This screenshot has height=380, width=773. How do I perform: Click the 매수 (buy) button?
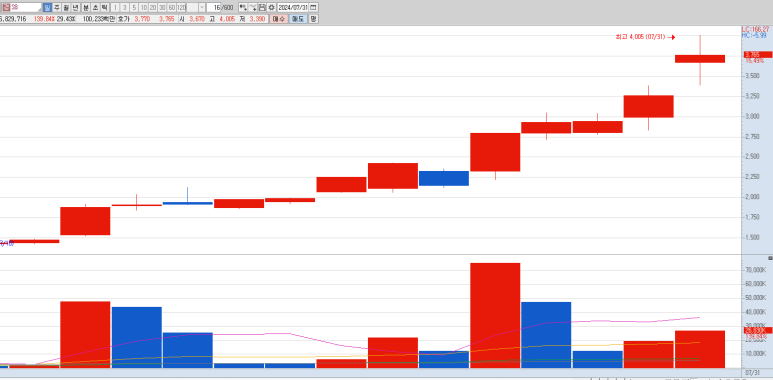coord(279,19)
